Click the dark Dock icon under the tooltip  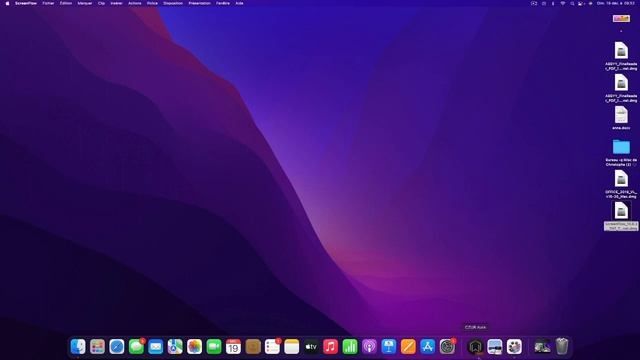[475, 347]
